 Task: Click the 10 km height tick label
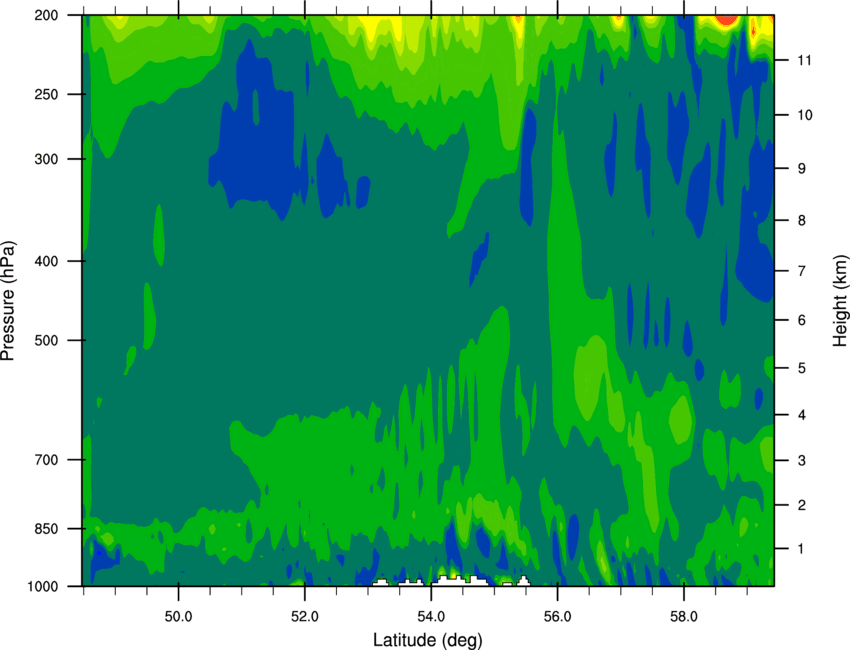pyautogui.click(x=804, y=115)
